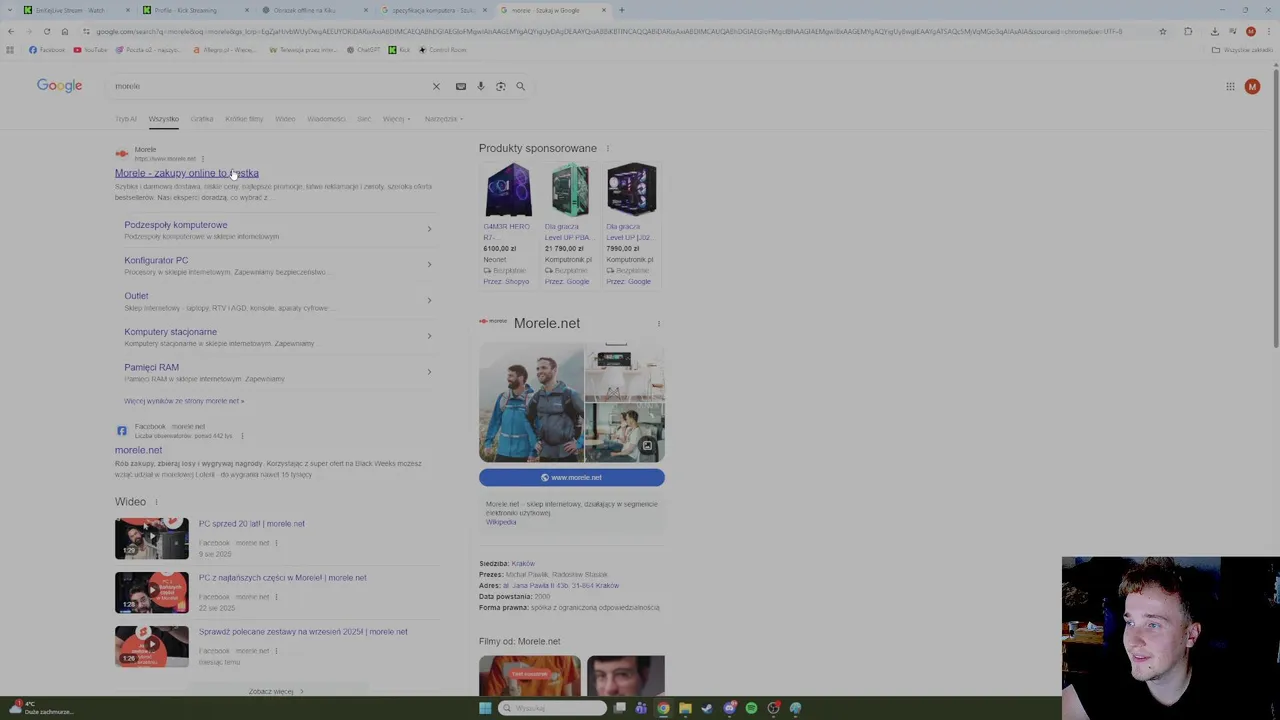Start voice search with the microphone icon
Image resolution: width=1280 pixels, height=720 pixels.
(481, 86)
